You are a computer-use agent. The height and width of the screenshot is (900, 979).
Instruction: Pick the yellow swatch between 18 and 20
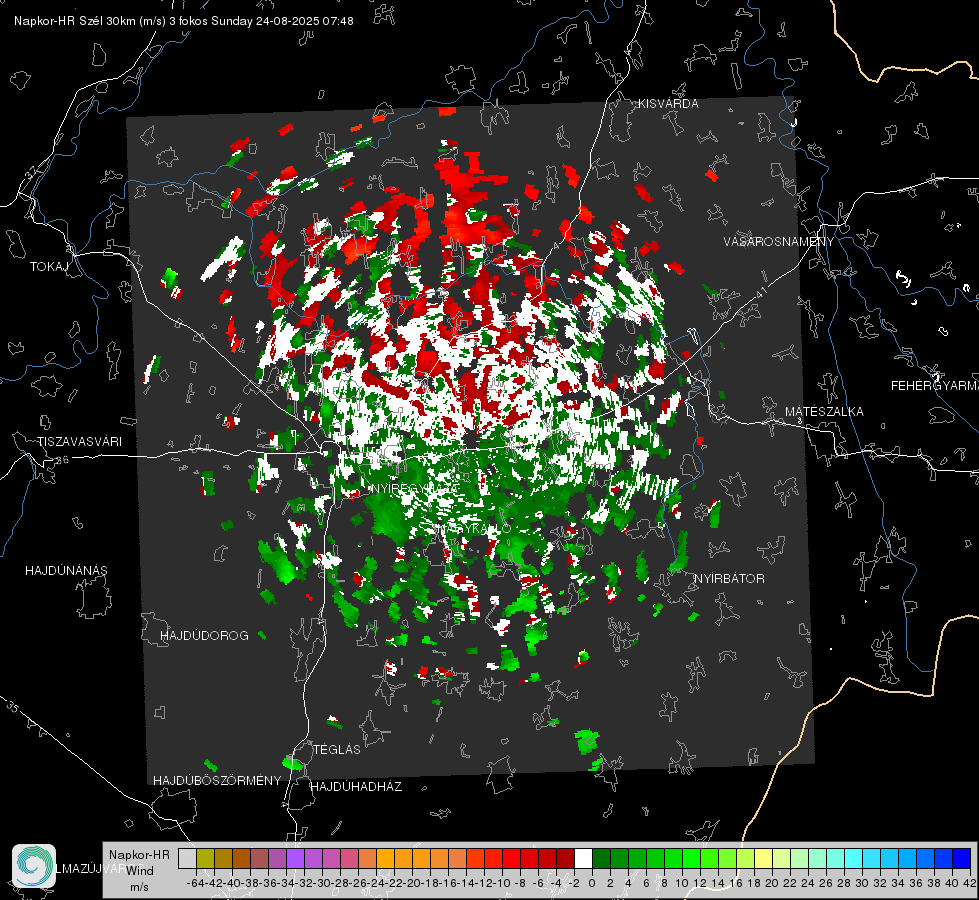763,858
